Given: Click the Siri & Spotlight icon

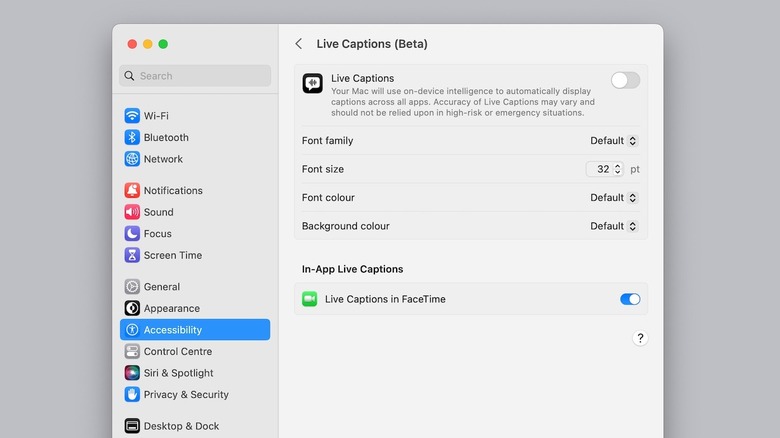Looking at the screenshot, I should coord(132,373).
